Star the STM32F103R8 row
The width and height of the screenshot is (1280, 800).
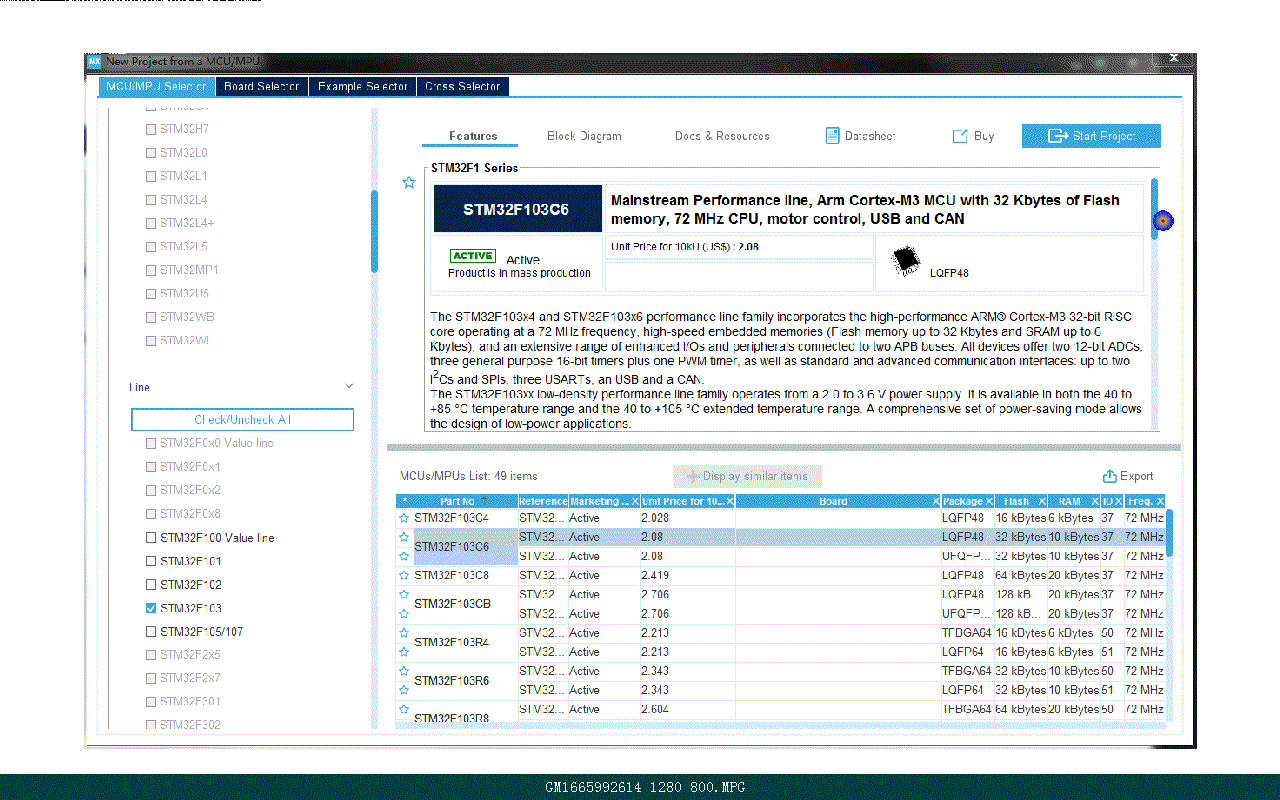(x=404, y=709)
